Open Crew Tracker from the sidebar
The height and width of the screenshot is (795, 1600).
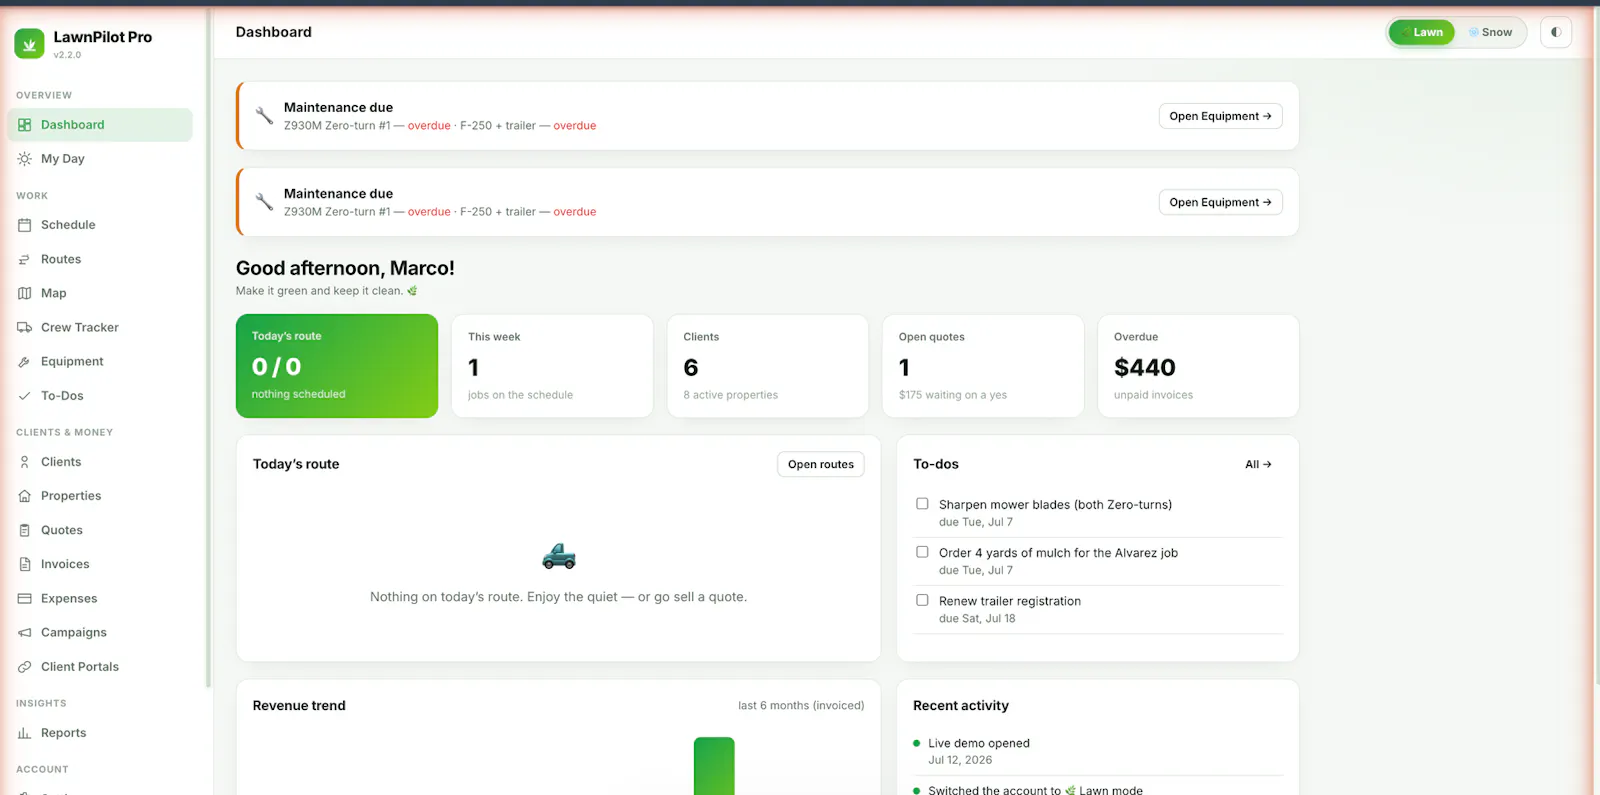point(100,327)
